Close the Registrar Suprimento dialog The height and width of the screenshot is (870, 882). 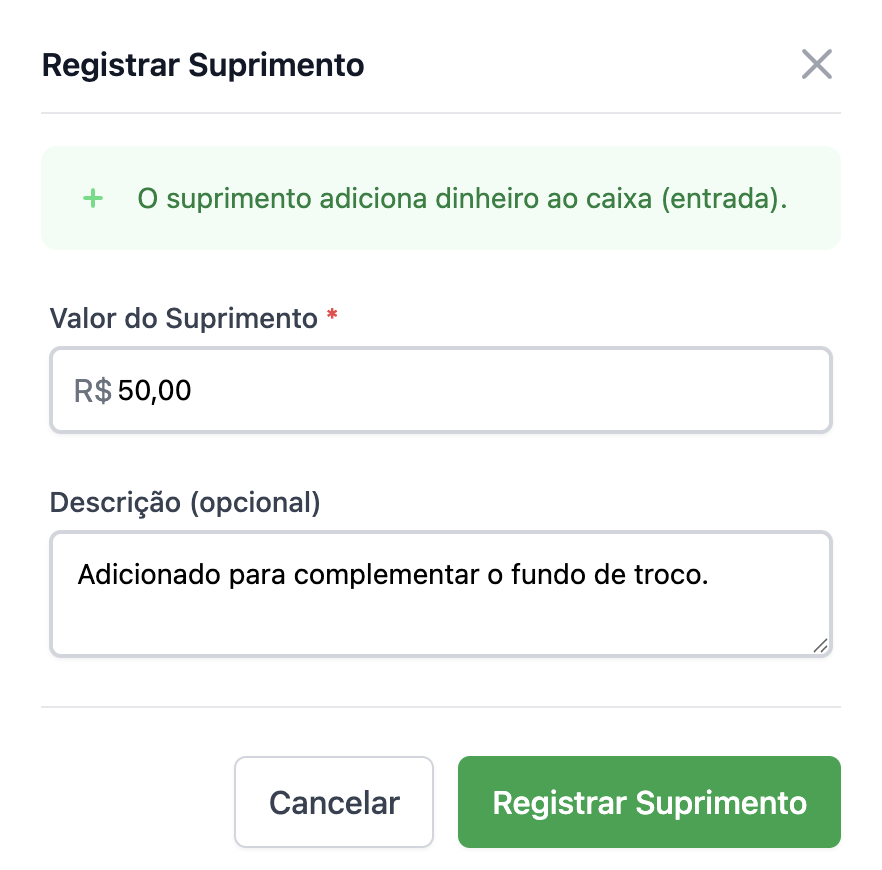tap(817, 65)
